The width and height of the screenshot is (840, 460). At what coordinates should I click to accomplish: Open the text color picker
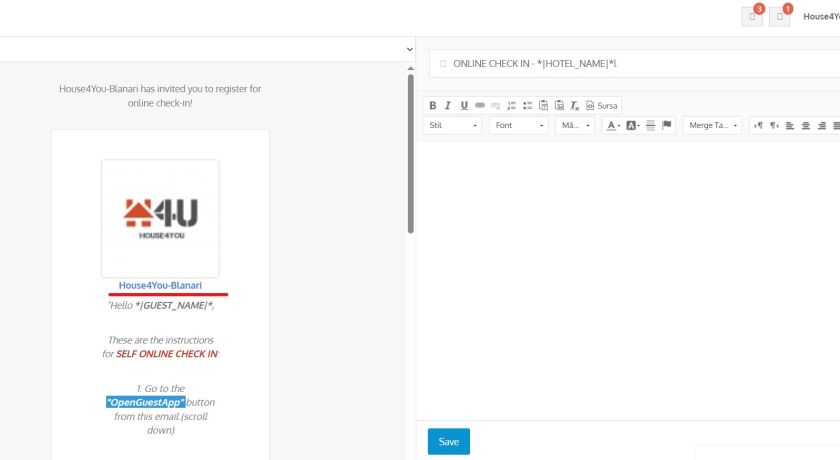(x=613, y=125)
